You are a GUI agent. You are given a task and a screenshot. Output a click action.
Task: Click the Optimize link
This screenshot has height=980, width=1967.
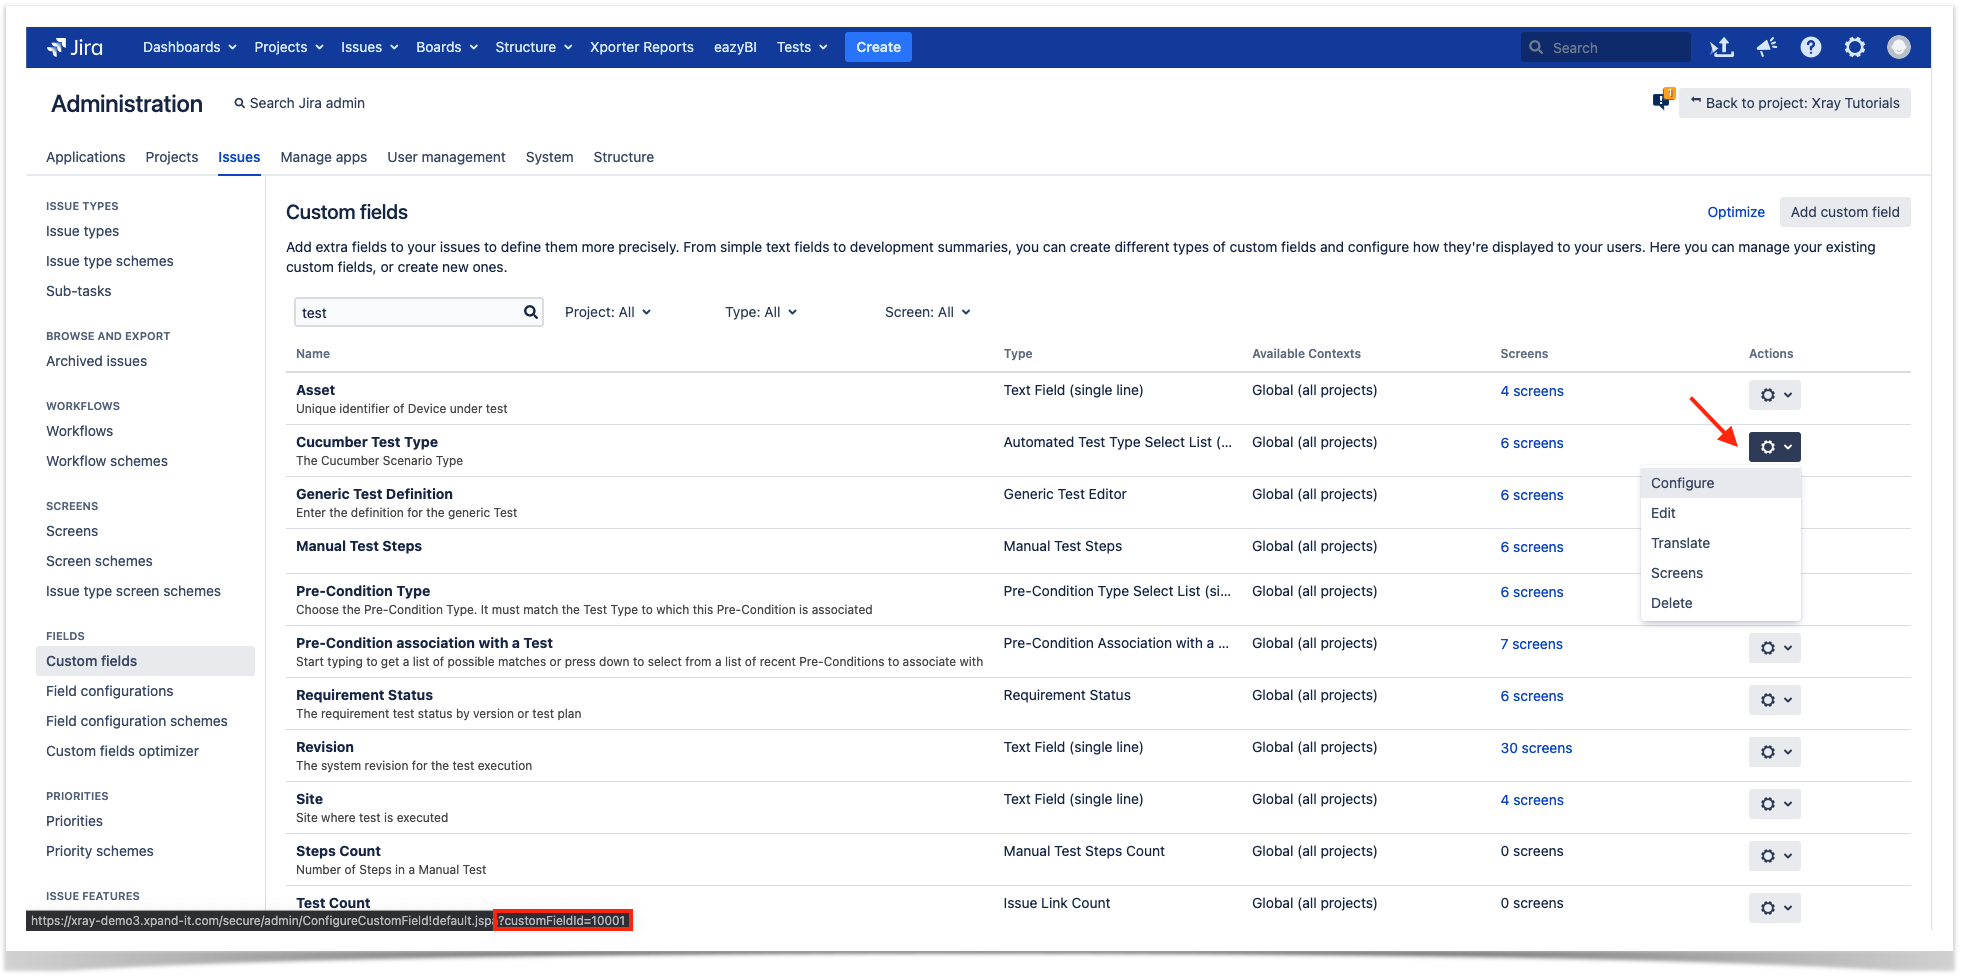[x=1735, y=212]
